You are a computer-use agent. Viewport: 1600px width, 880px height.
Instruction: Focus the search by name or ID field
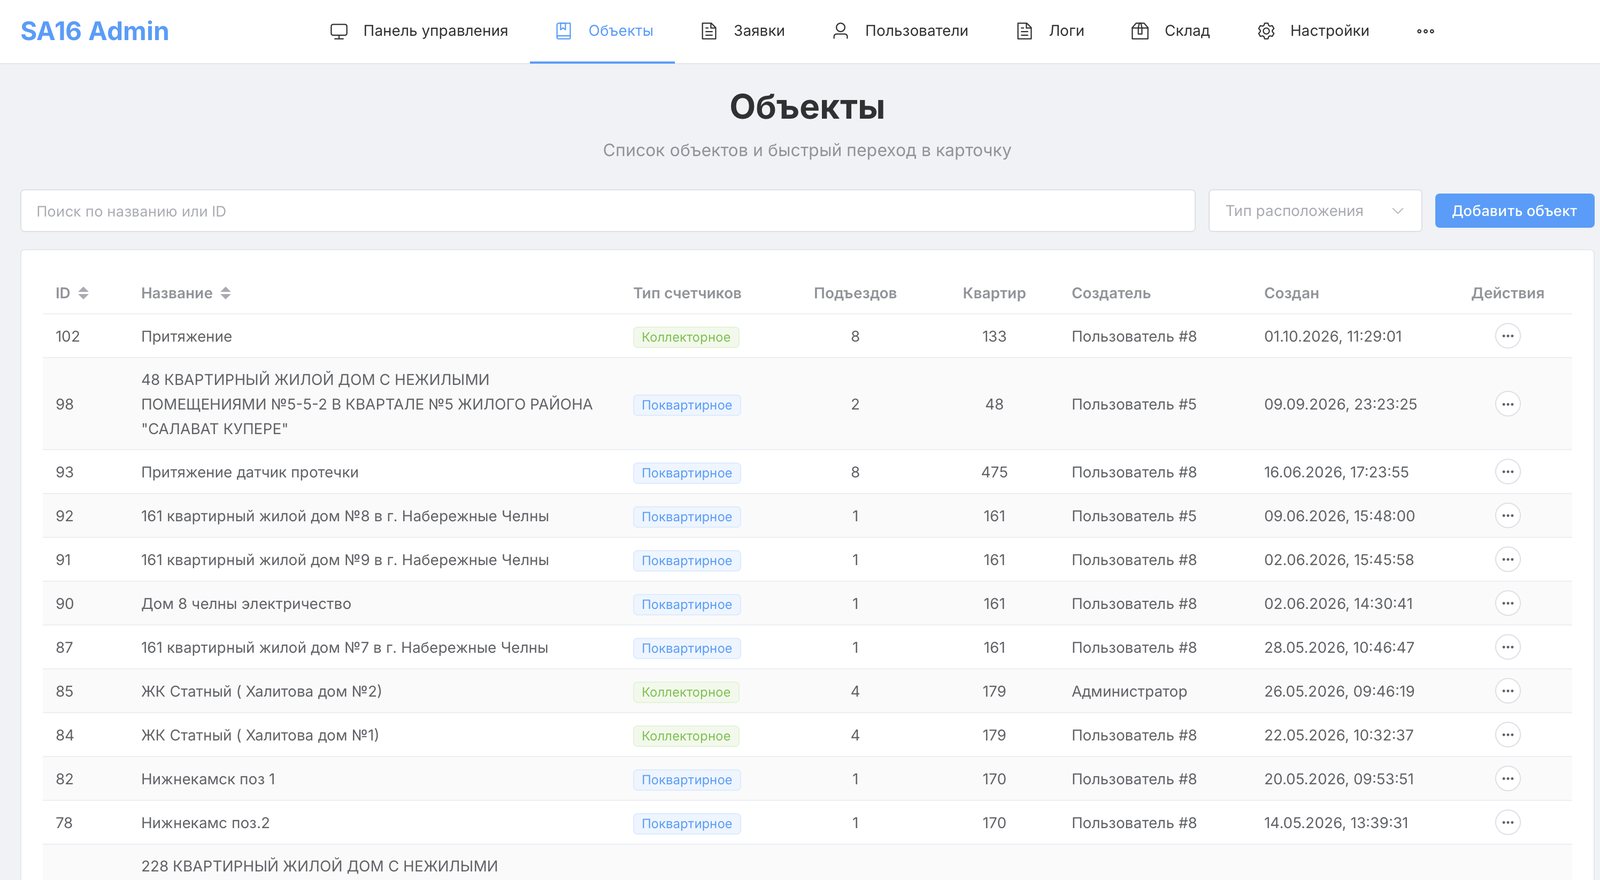(x=608, y=211)
